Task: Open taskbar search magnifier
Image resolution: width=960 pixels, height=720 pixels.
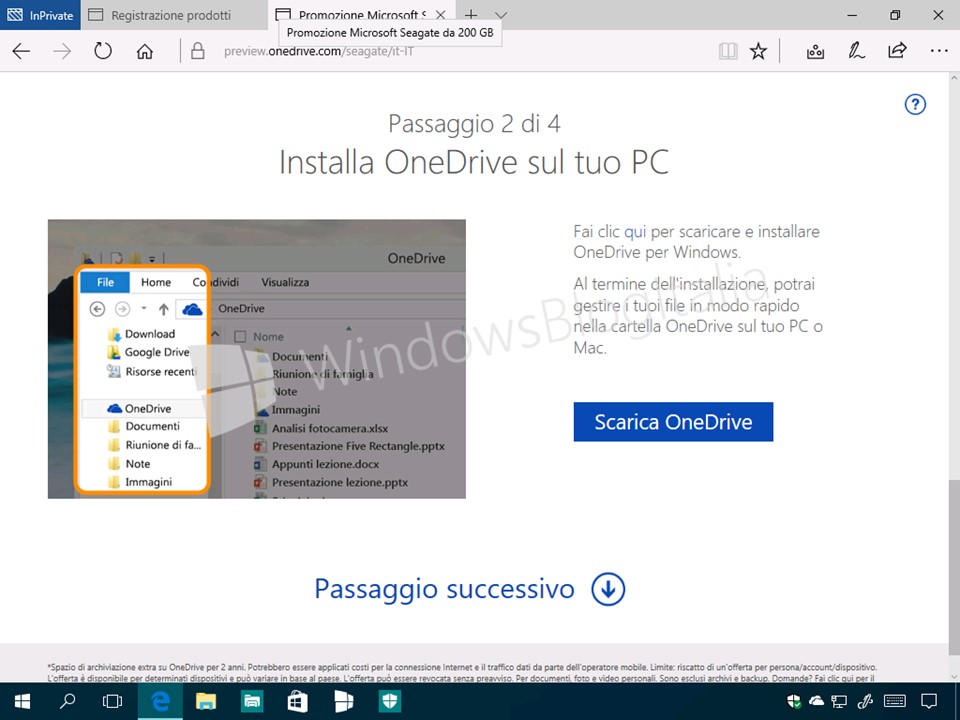Action: pyautogui.click(x=67, y=702)
